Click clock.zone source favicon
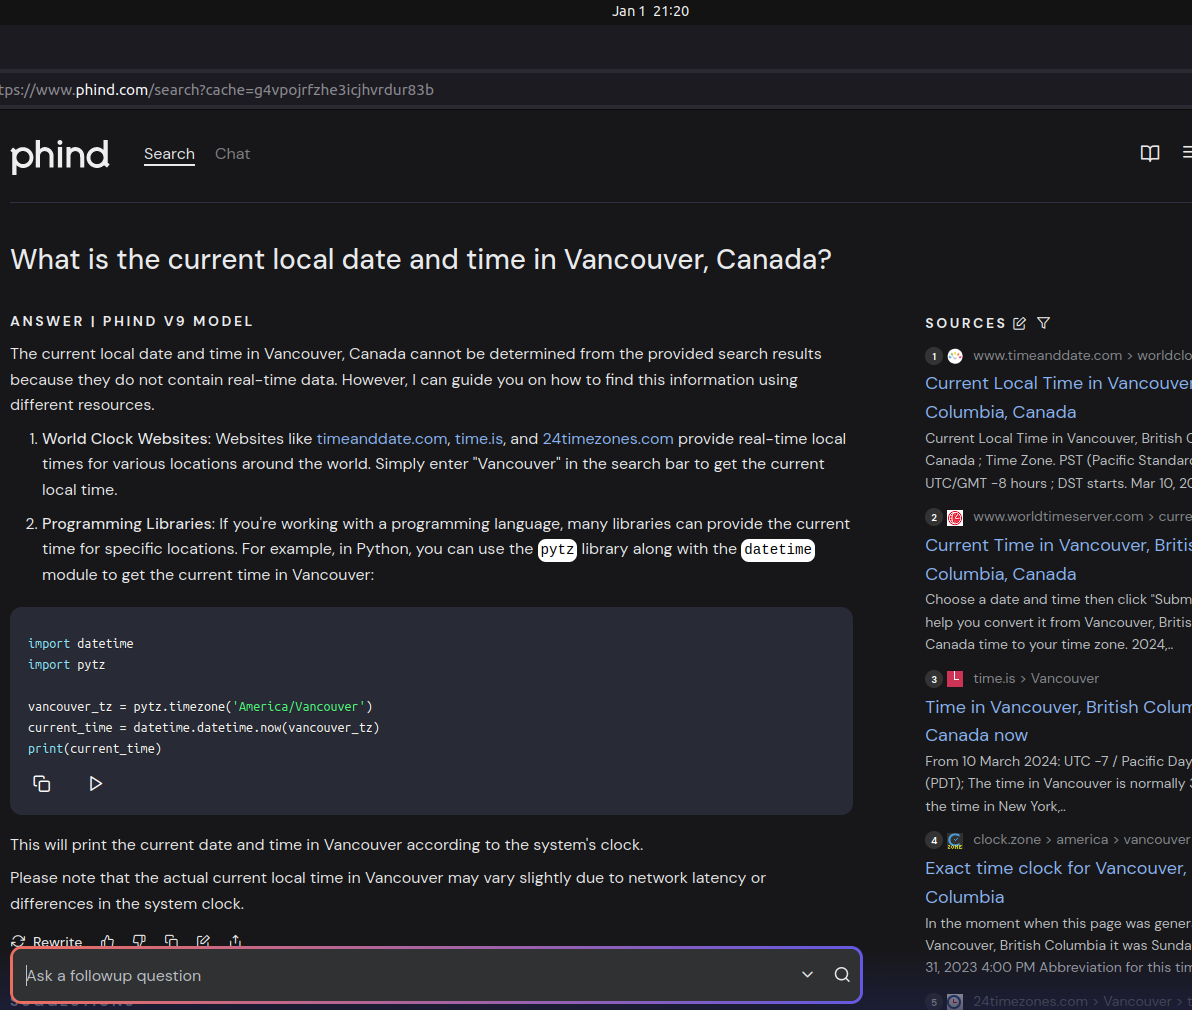The width and height of the screenshot is (1192, 1010). (x=956, y=841)
